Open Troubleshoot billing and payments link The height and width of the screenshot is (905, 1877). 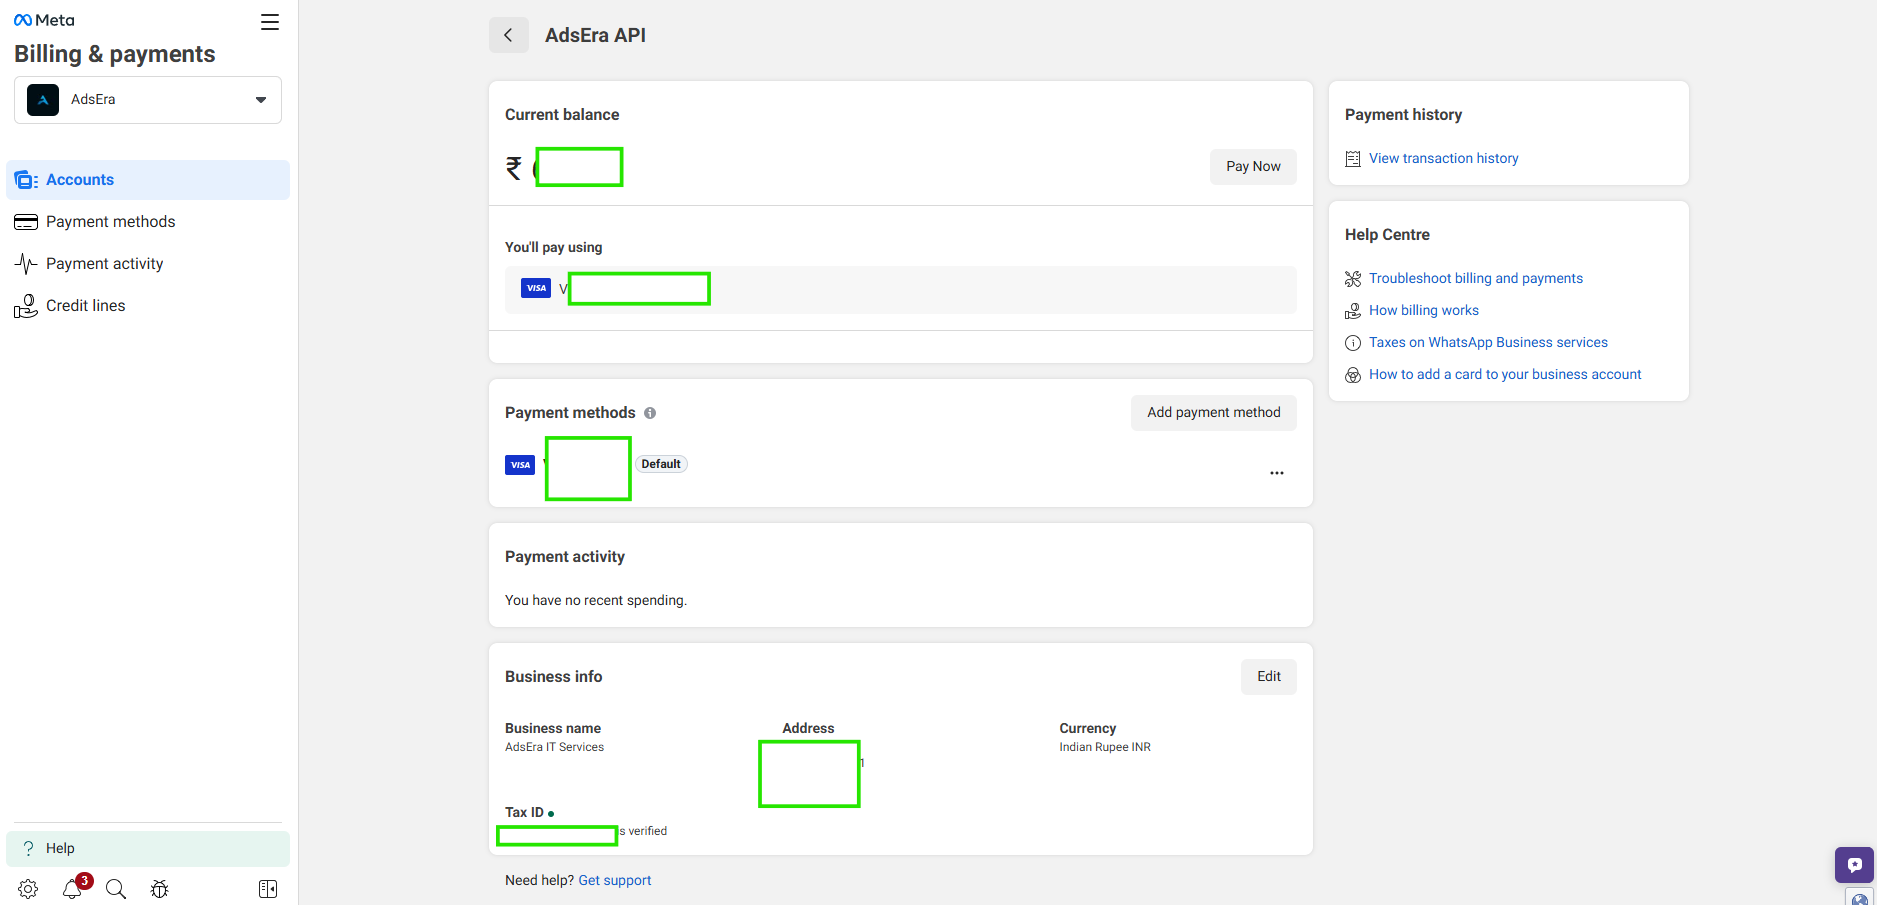(x=1475, y=279)
